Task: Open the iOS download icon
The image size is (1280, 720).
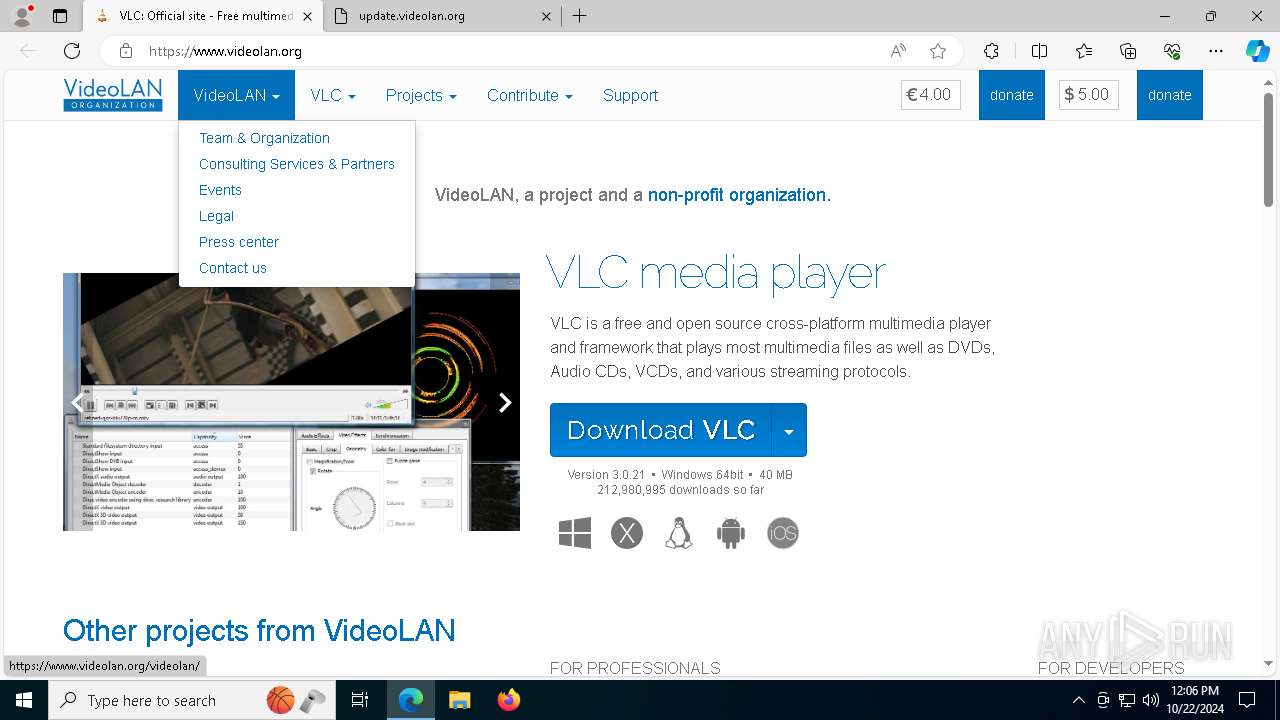Action: [x=783, y=533]
